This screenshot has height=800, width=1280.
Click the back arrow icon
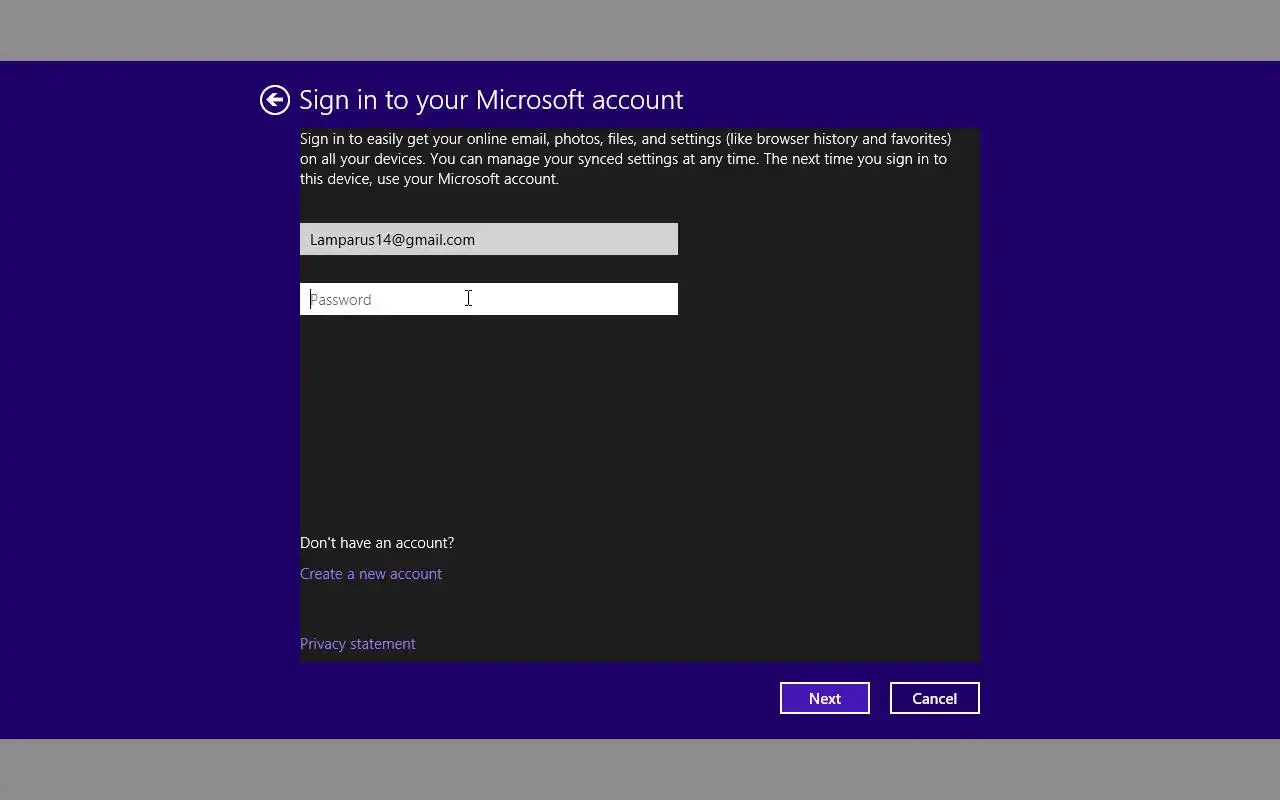pyautogui.click(x=275, y=100)
